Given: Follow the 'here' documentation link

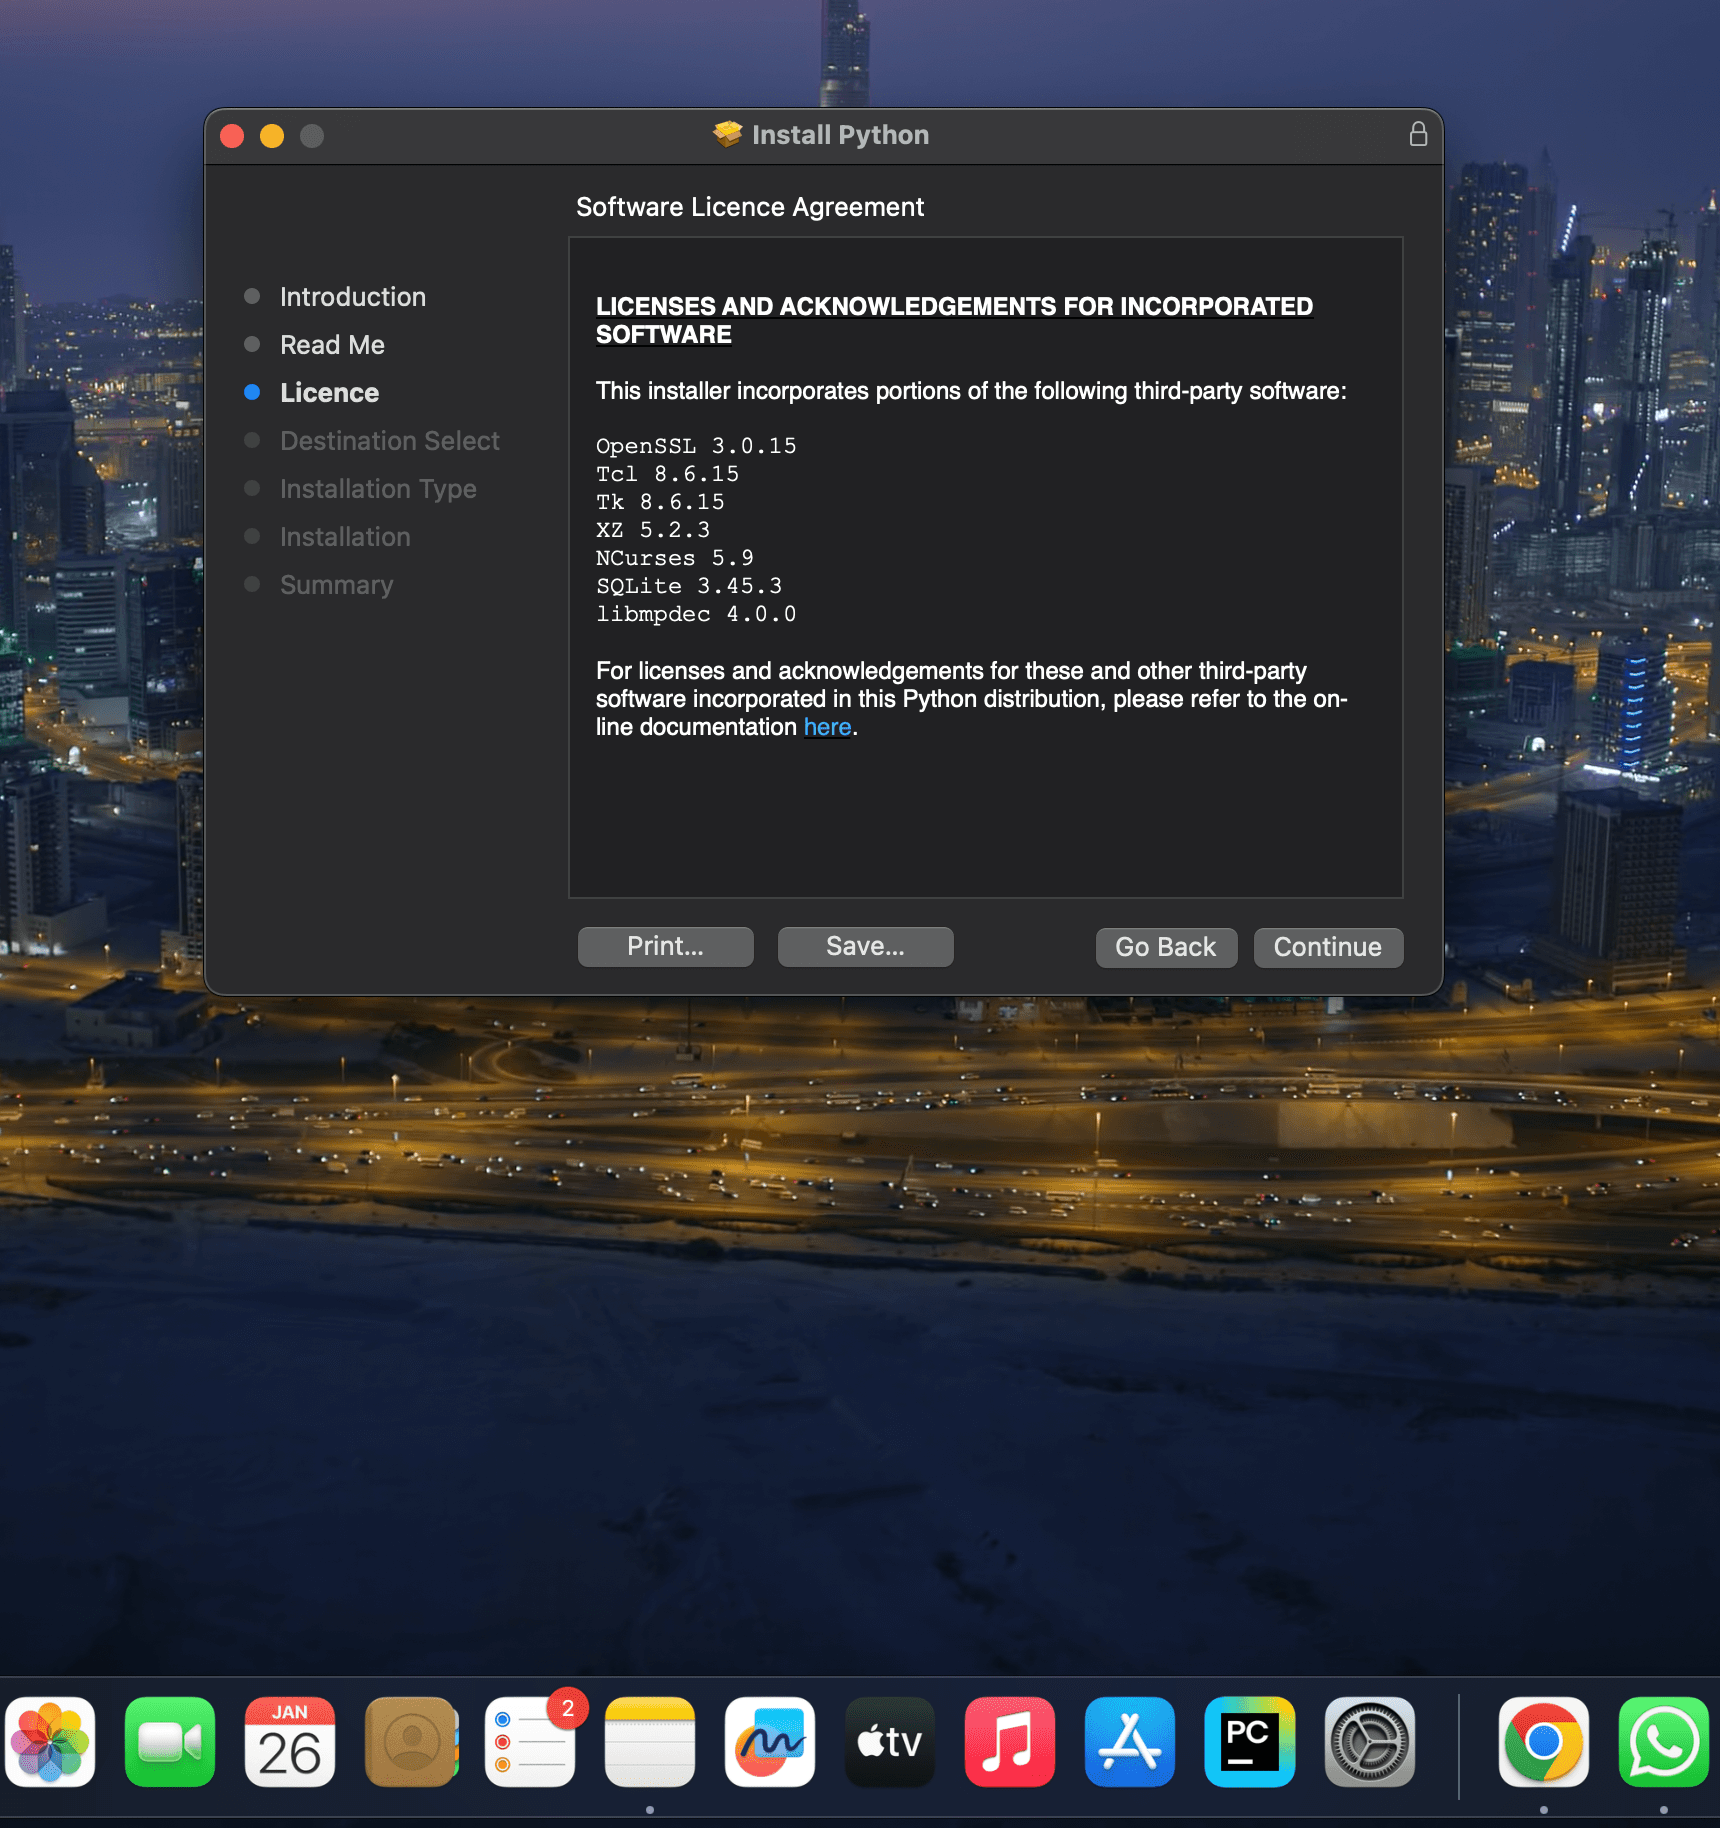Looking at the screenshot, I should (x=827, y=727).
